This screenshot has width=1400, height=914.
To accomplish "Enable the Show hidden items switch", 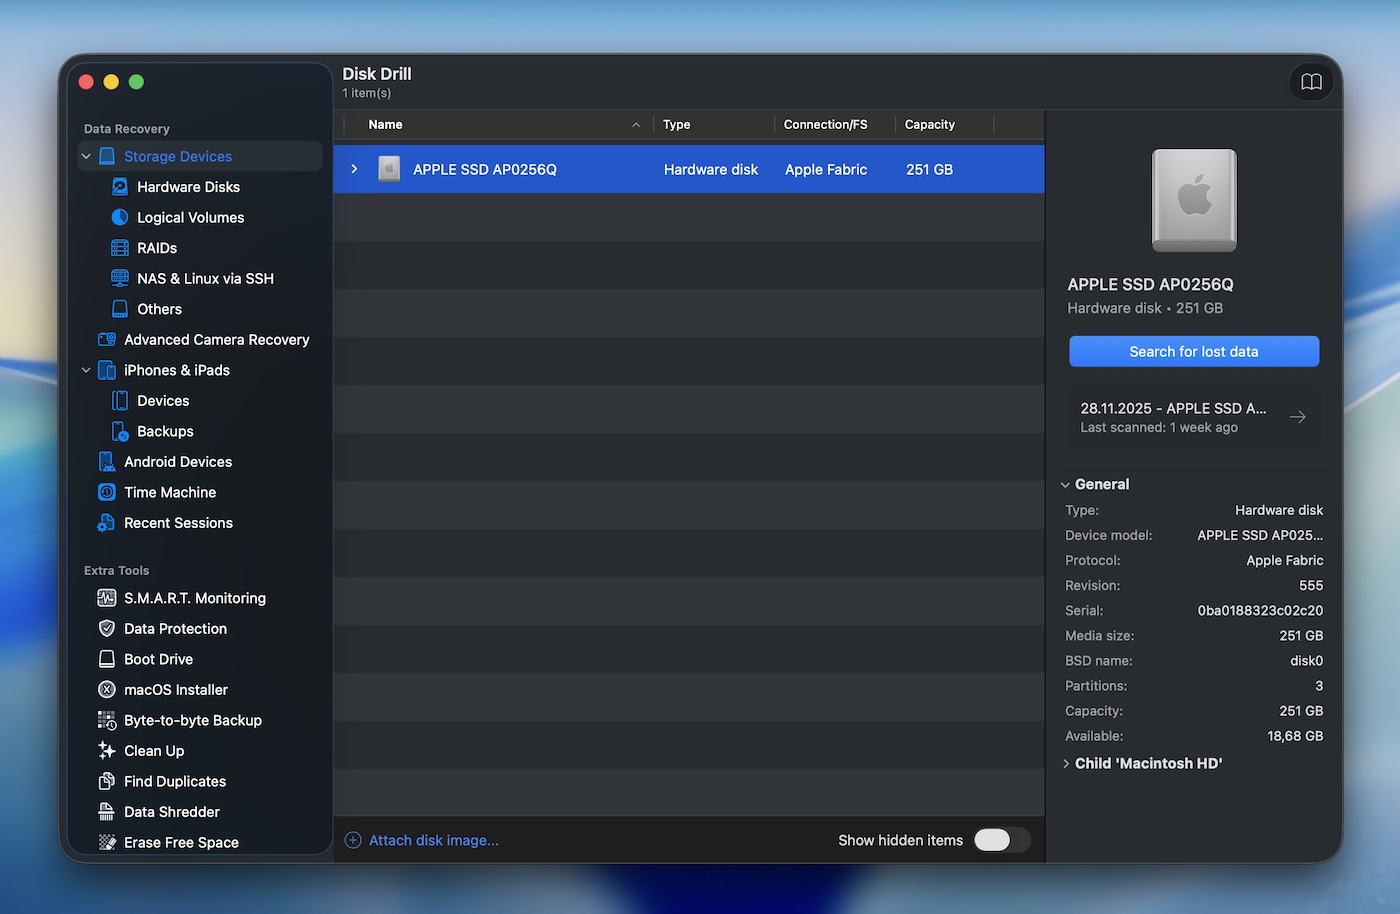I will [1002, 840].
